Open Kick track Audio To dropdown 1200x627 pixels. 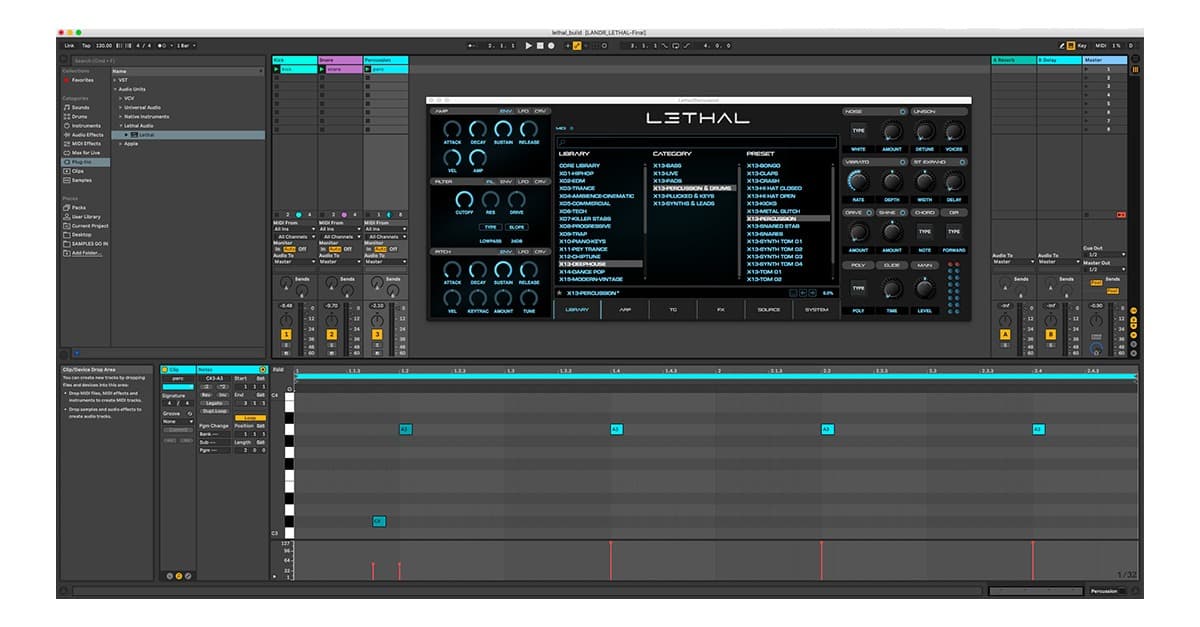[293, 261]
